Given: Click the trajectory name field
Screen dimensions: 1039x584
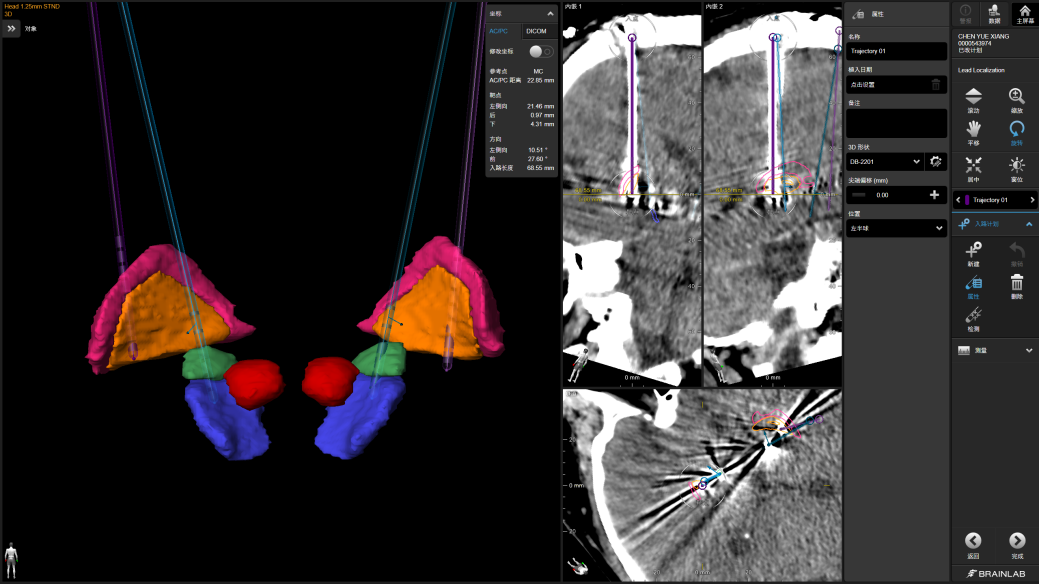Looking at the screenshot, I should pyautogui.click(x=895, y=50).
